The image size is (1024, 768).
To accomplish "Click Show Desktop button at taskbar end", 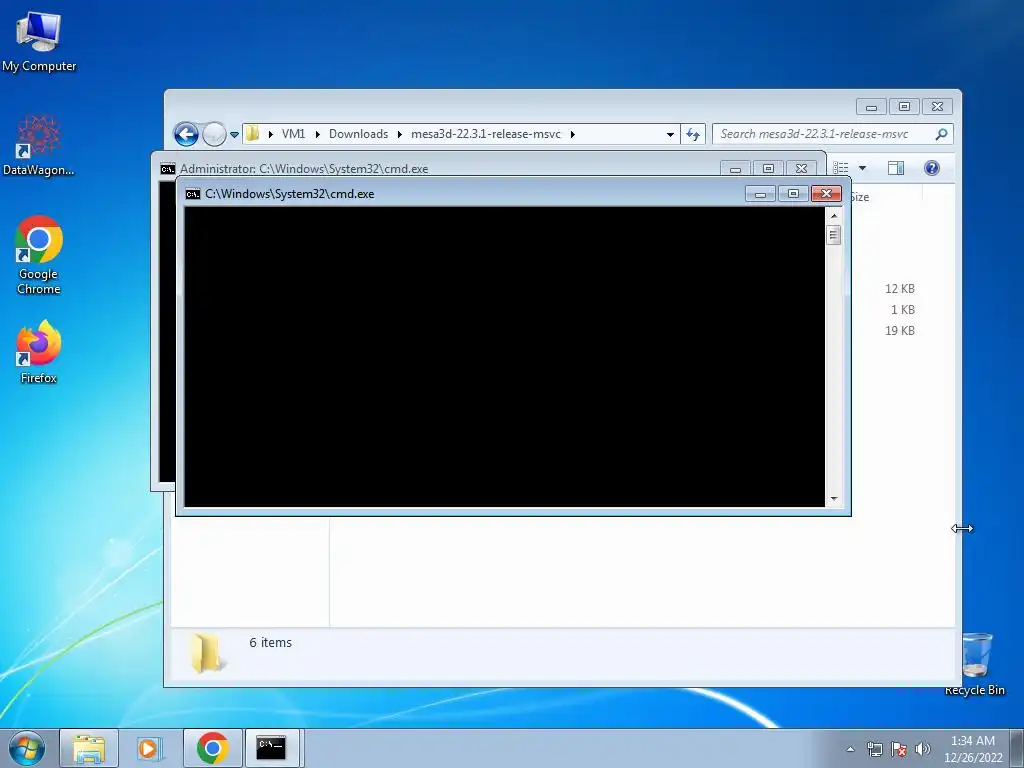I will 1017,748.
